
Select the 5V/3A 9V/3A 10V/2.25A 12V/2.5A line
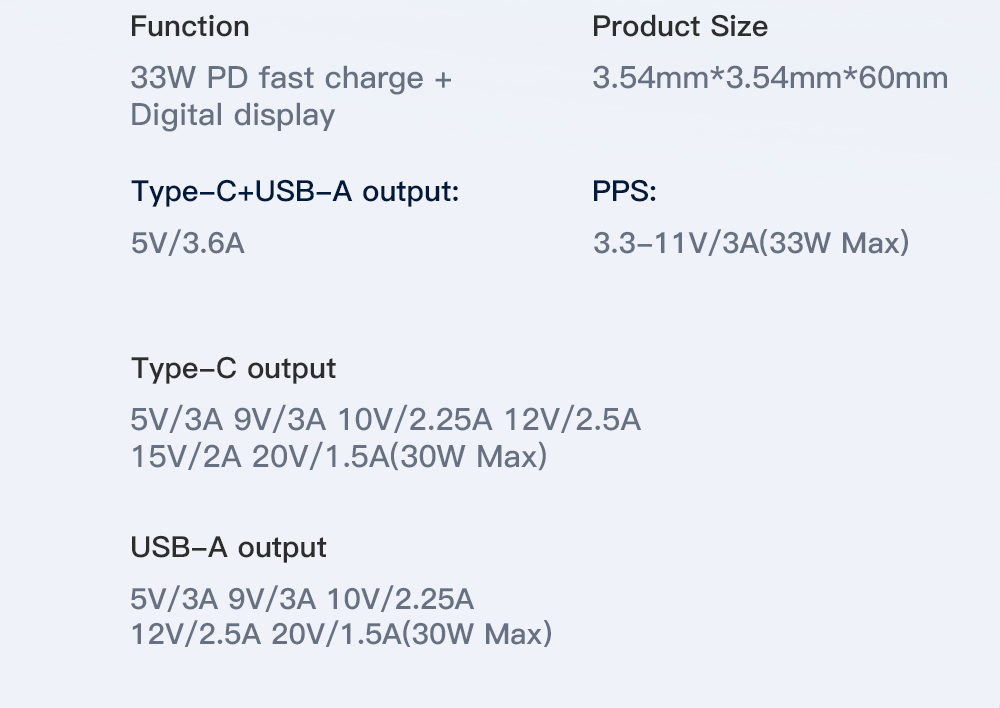click(x=385, y=420)
